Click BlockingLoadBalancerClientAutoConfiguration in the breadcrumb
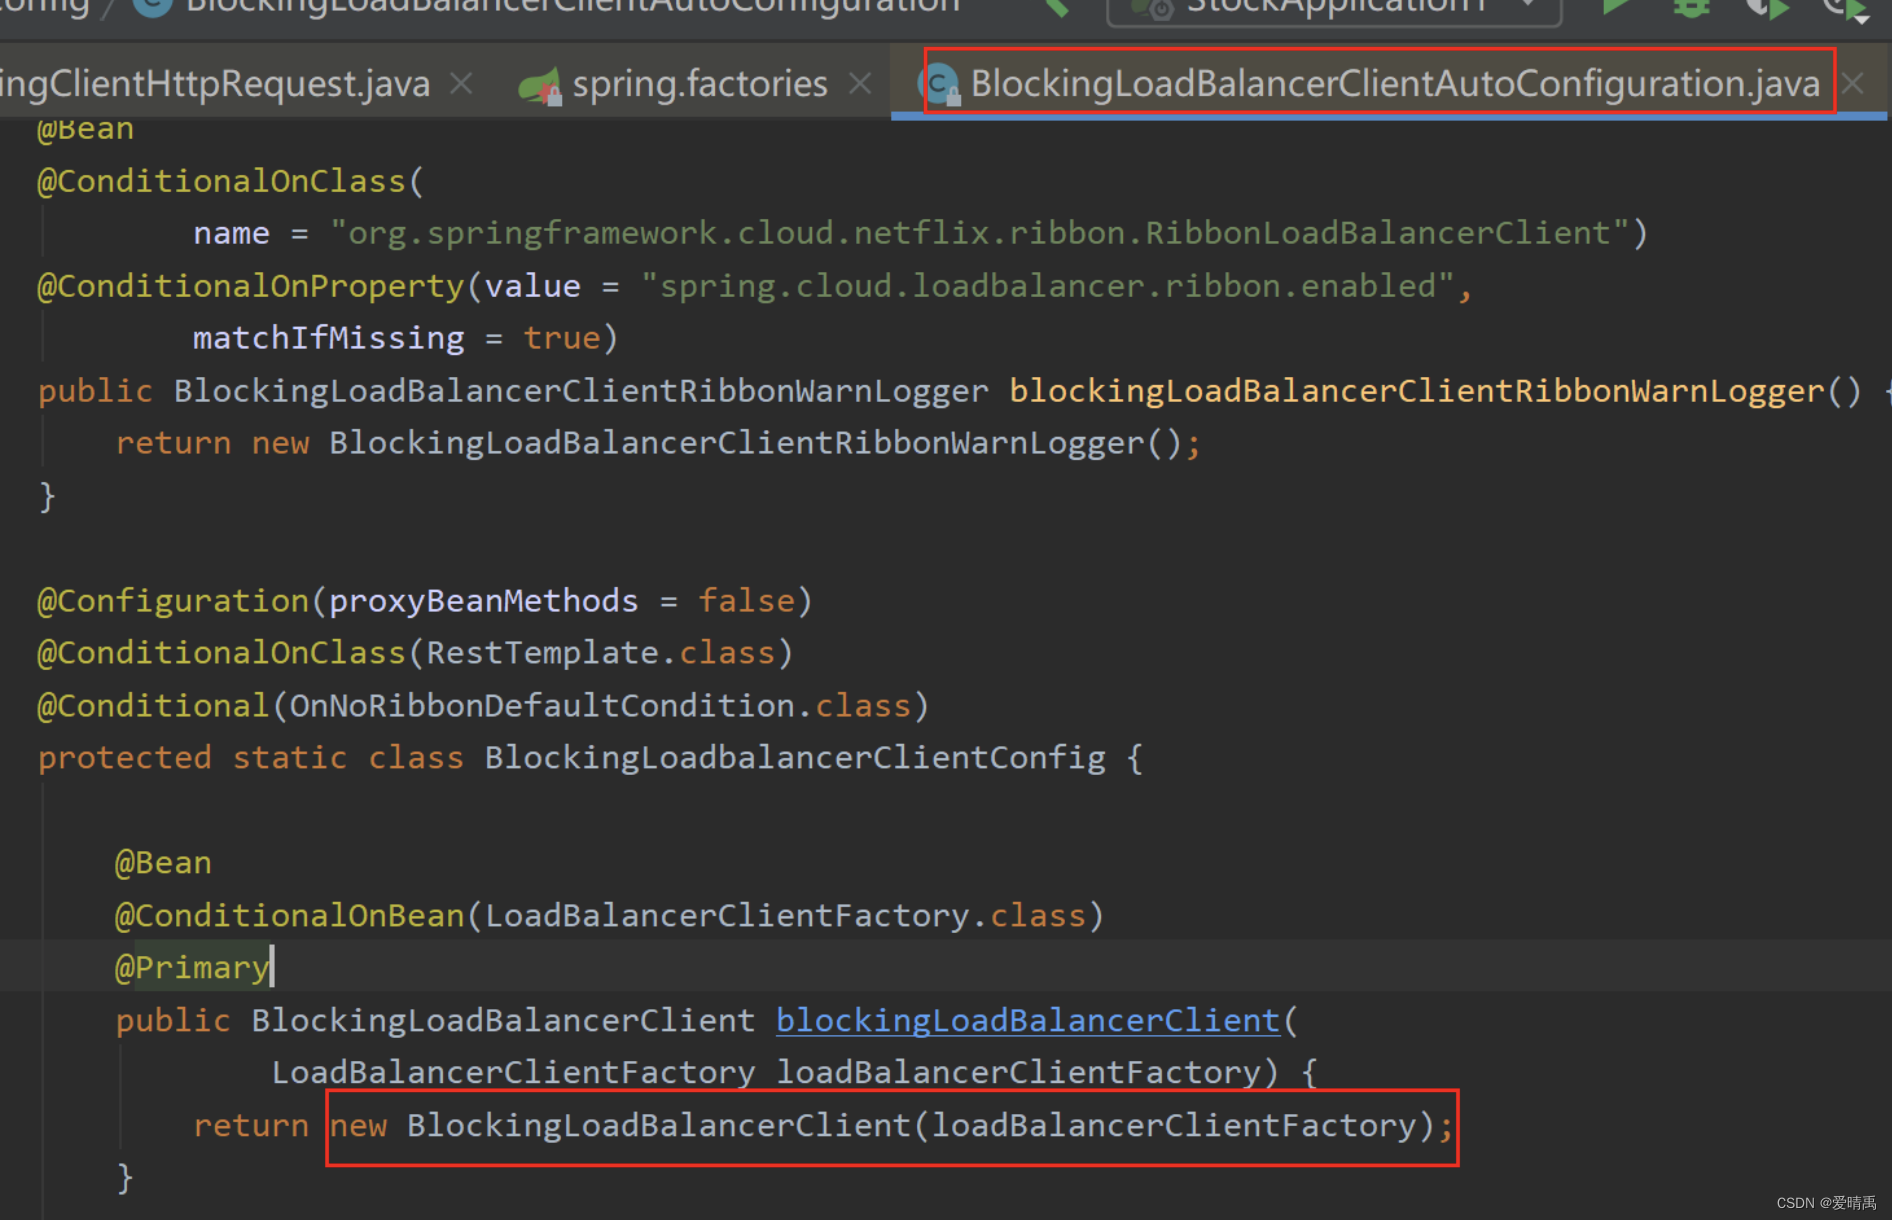This screenshot has width=1892, height=1220. pos(570,6)
